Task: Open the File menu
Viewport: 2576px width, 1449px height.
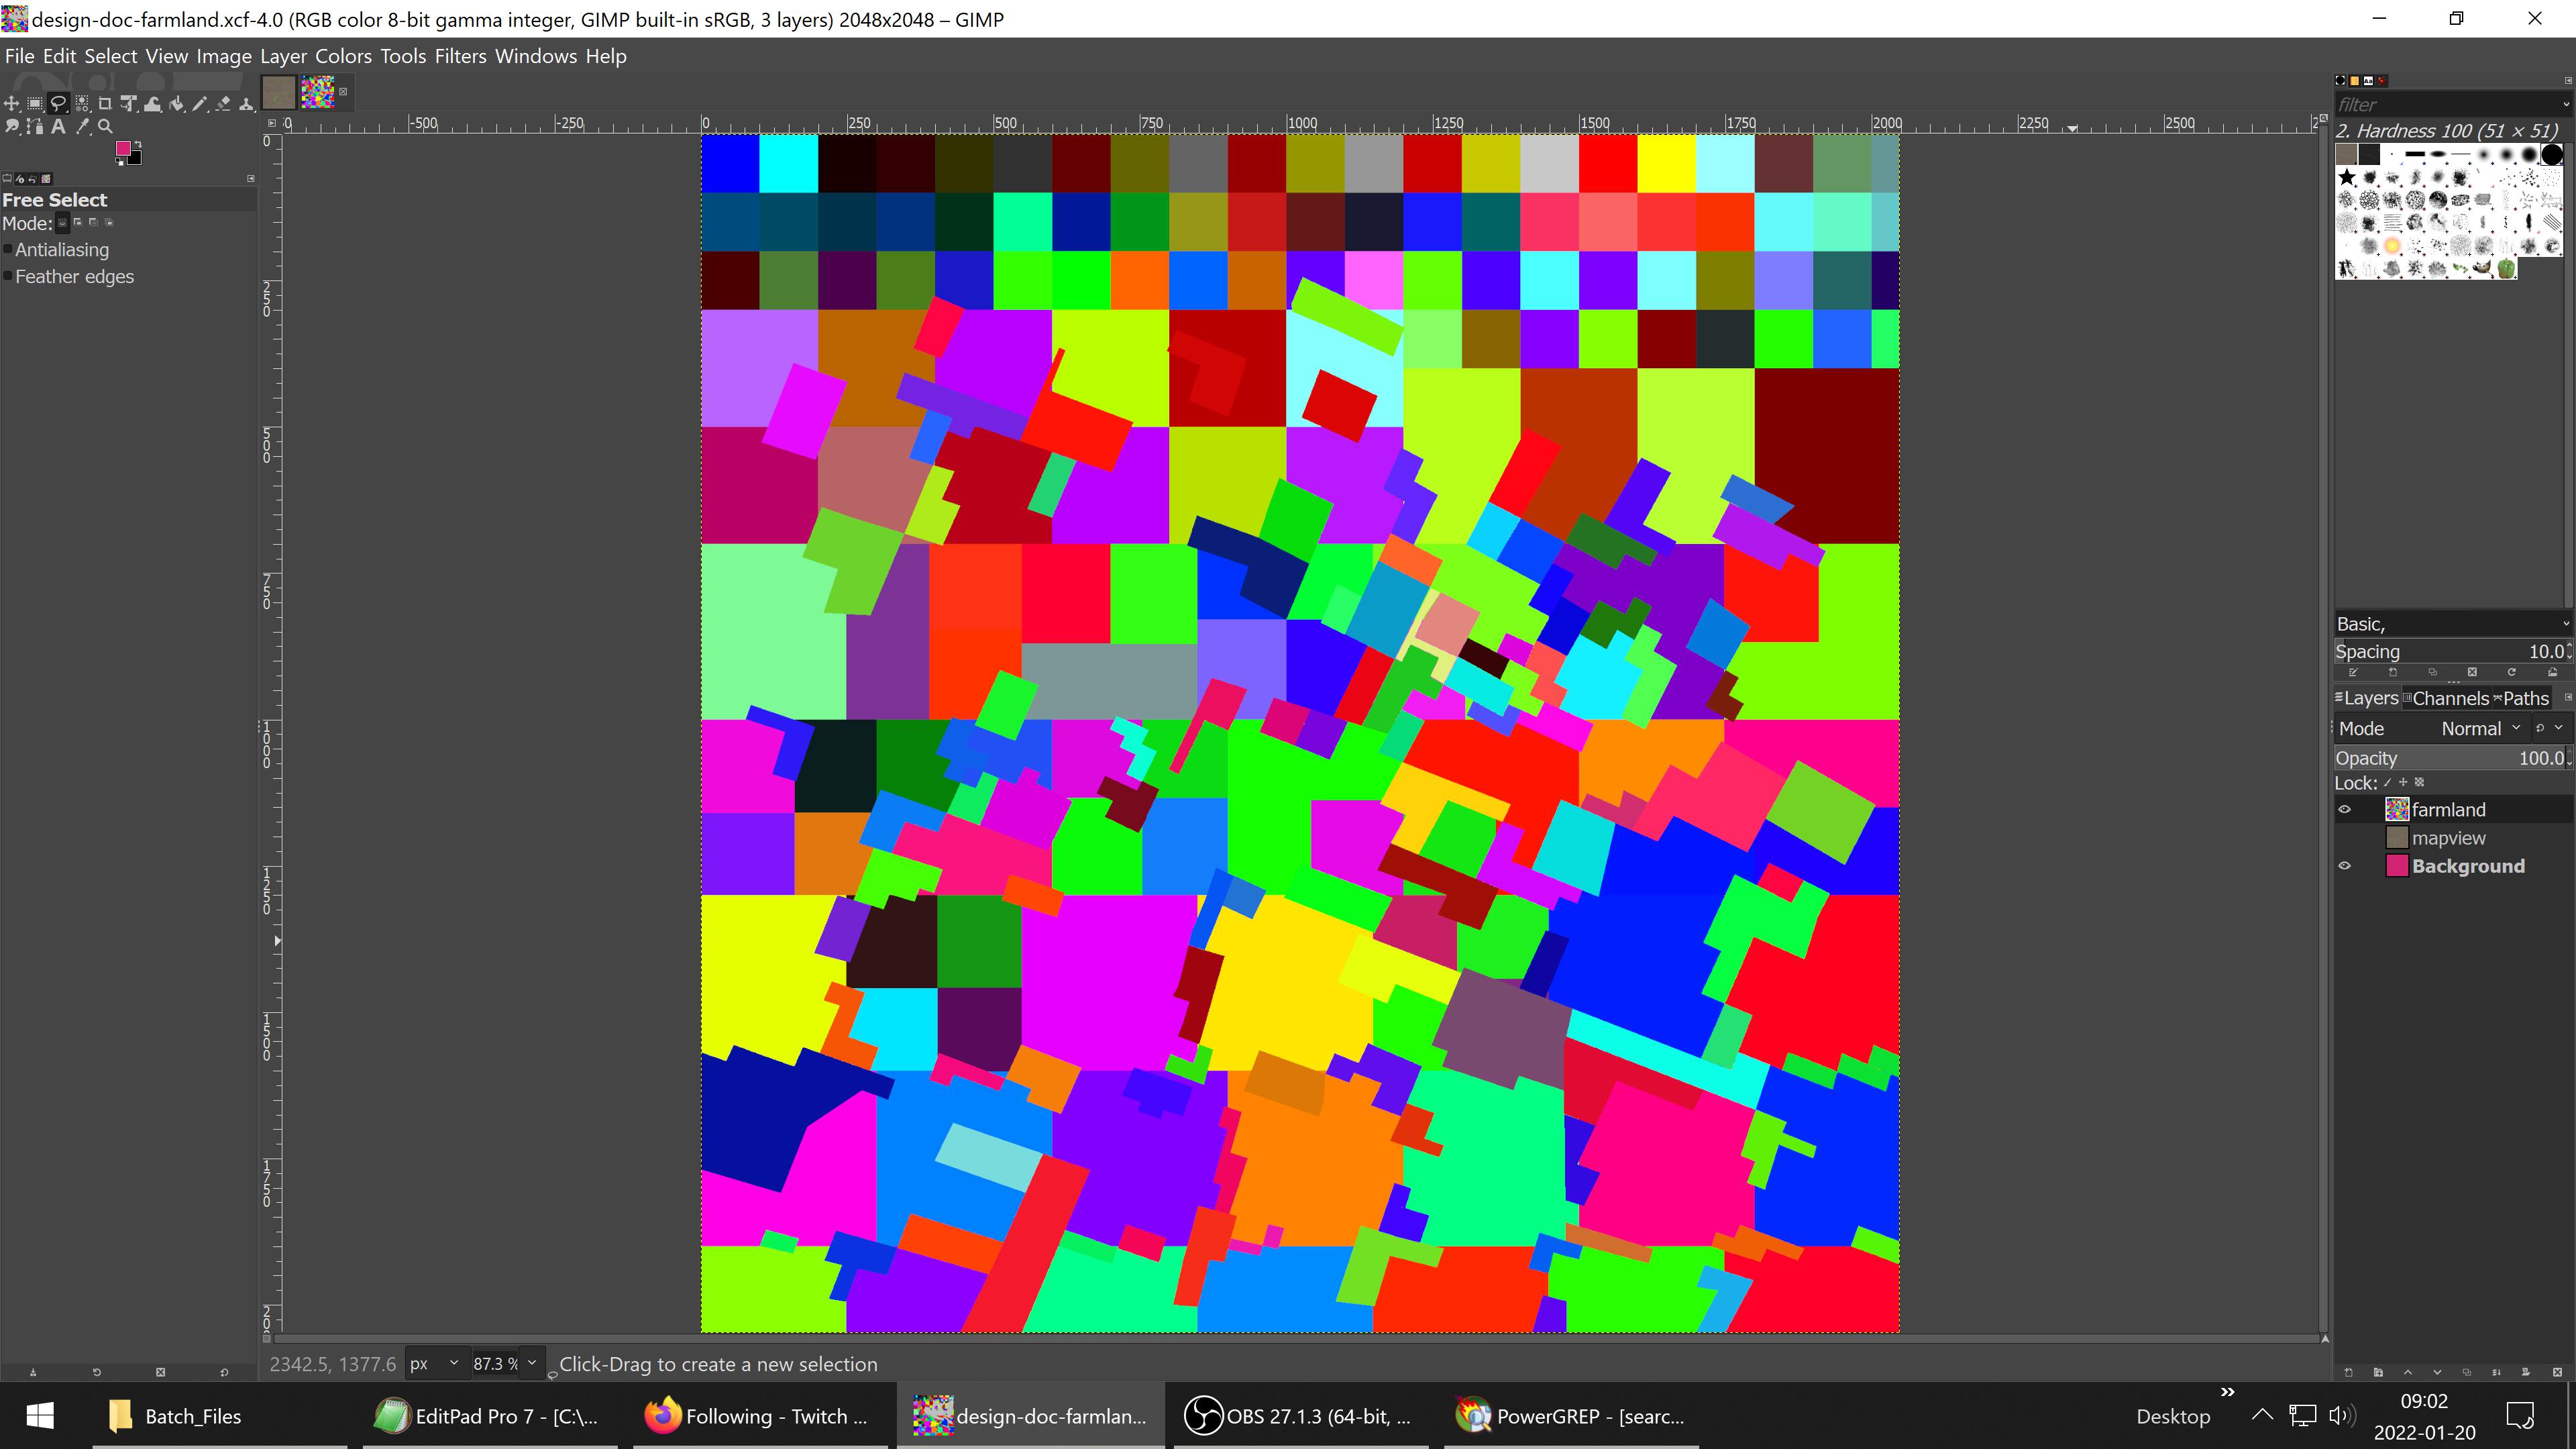Action: click(19, 57)
